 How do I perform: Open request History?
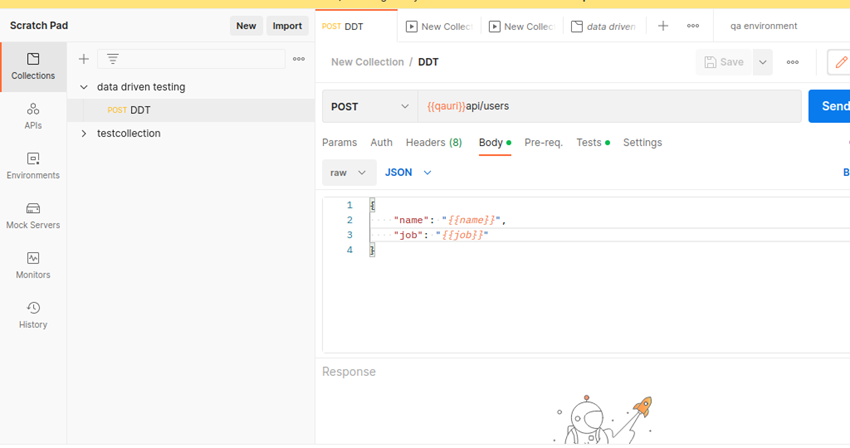(x=33, y=316)
